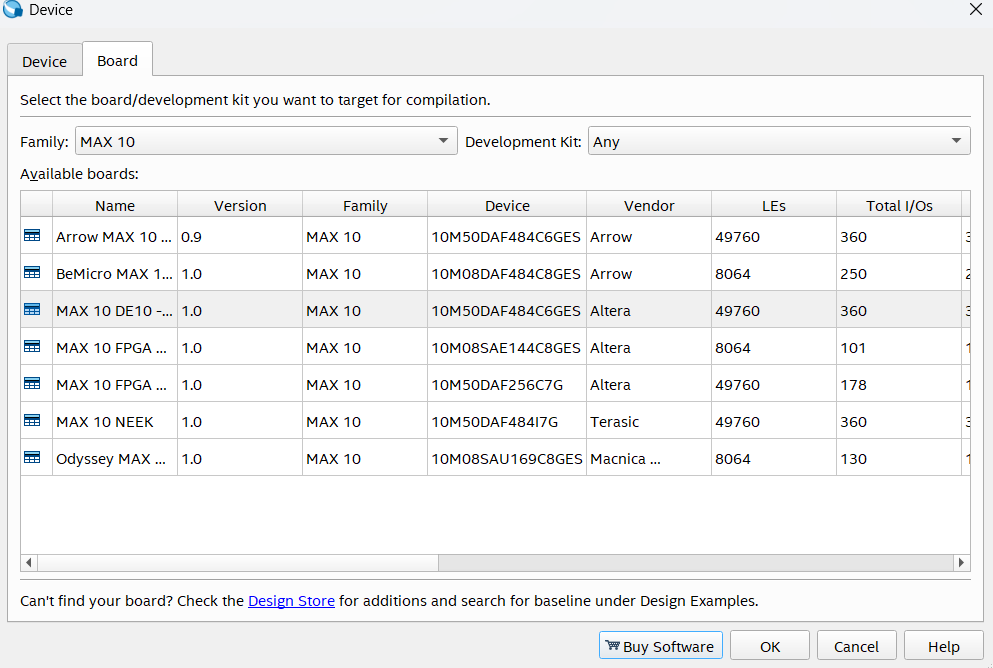Screen dimensions: 993x668
Task: Click the 10M08SAE144C8GES board row icon
Action: point(32,347)
